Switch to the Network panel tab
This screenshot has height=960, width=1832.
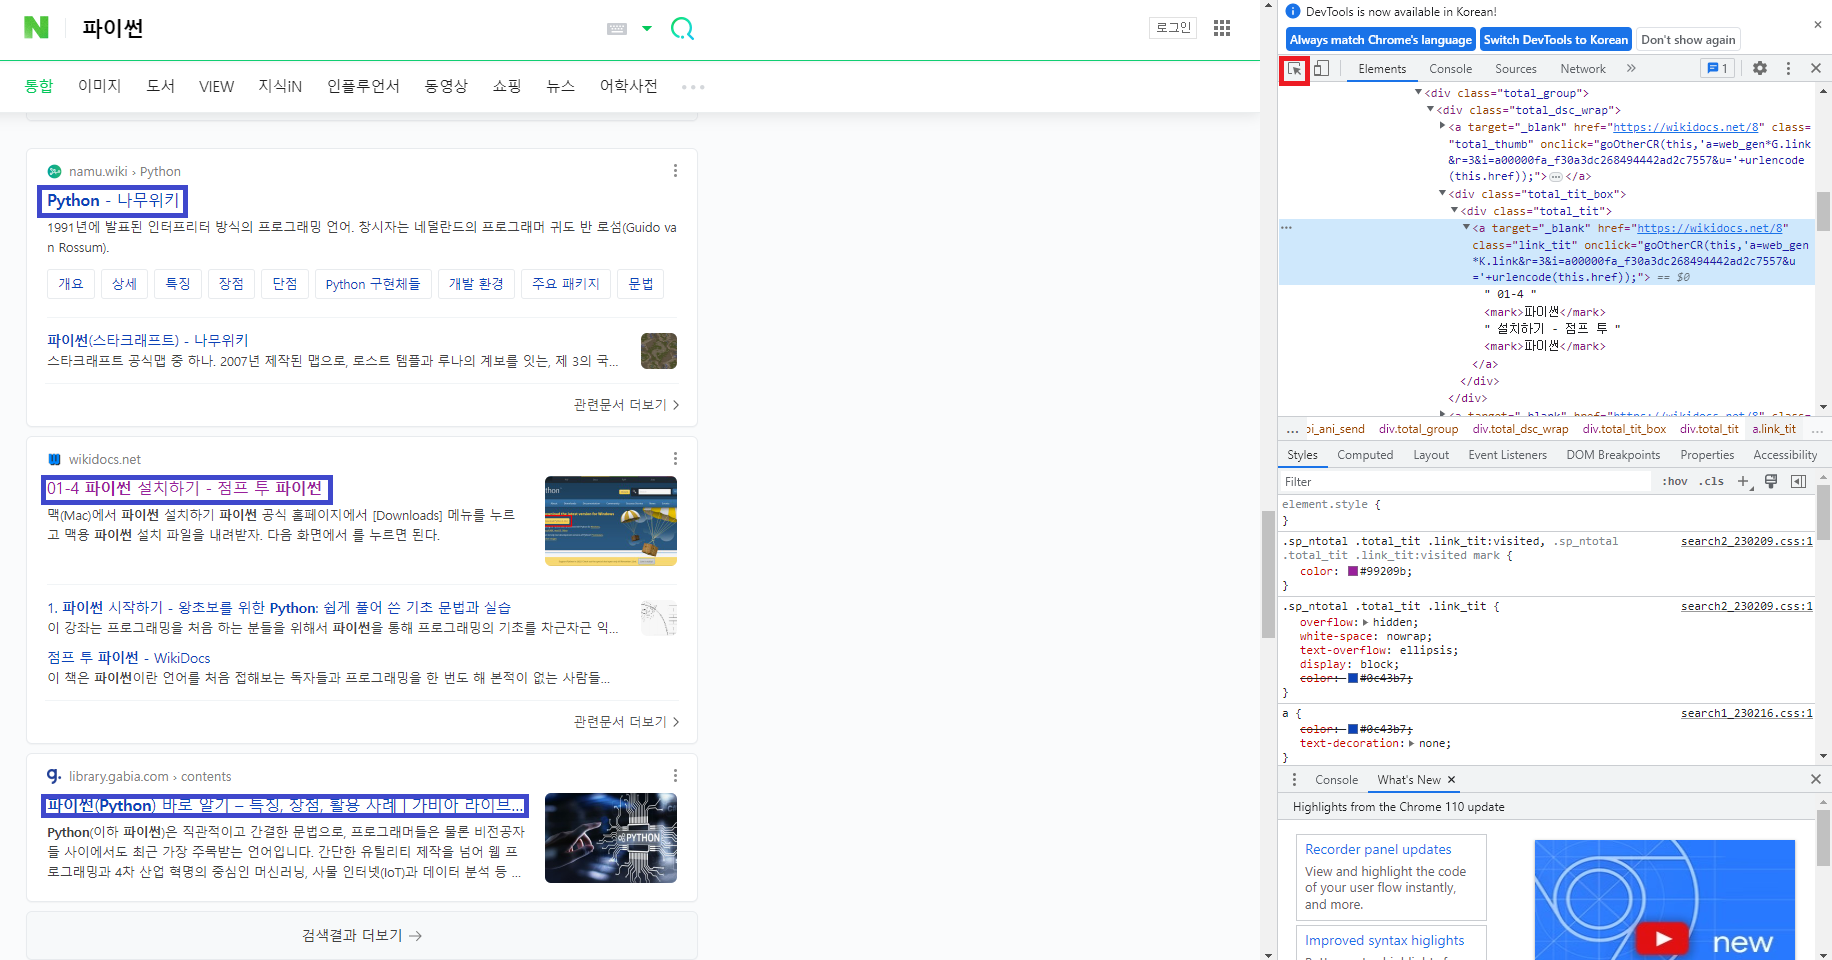point(1583,69)
